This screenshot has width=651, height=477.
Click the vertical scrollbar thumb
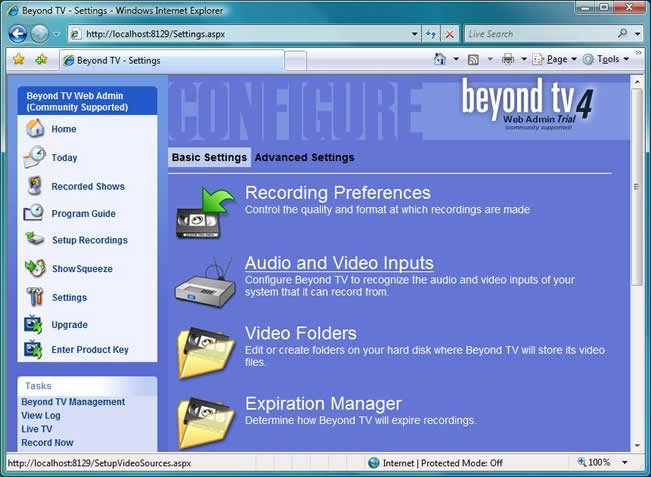636,186
